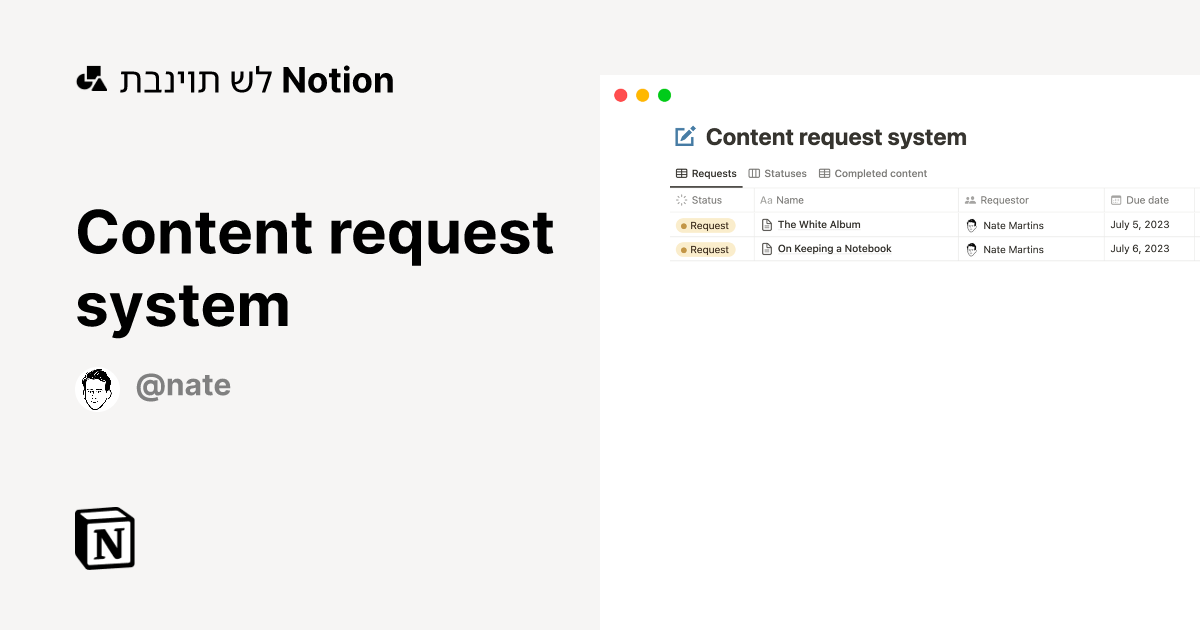Viewport: 1200px width, 630px height.
Task: Click the calendar icon in Due date header
Action: click(x=1117, y=200)
